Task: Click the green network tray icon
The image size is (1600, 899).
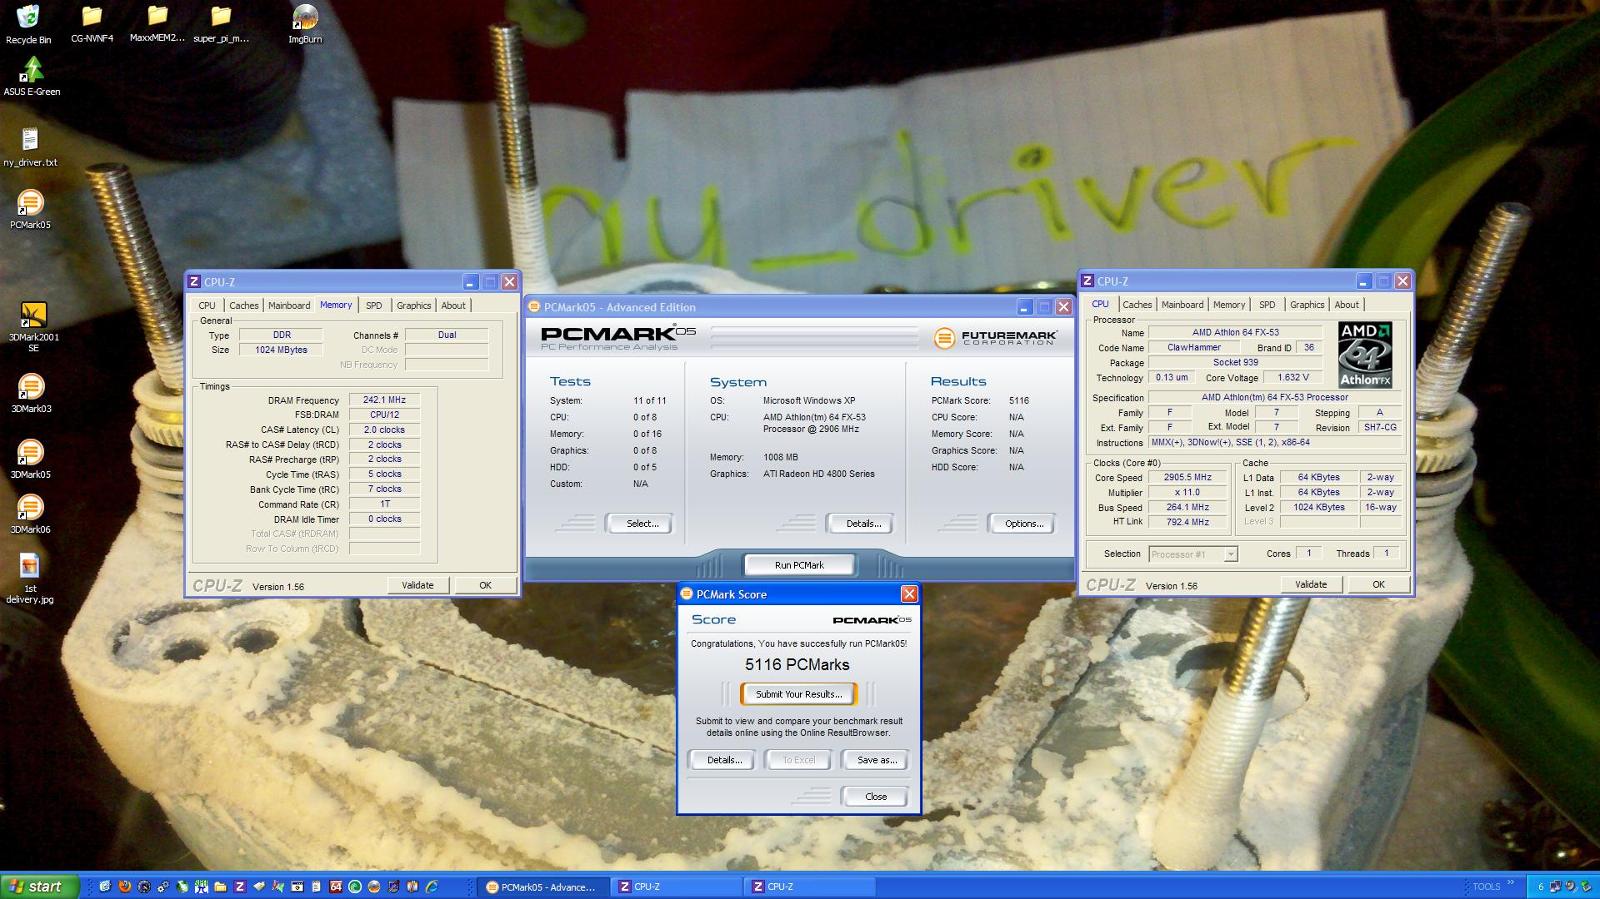Action: pyautogui.click(x=1585, y=886)
